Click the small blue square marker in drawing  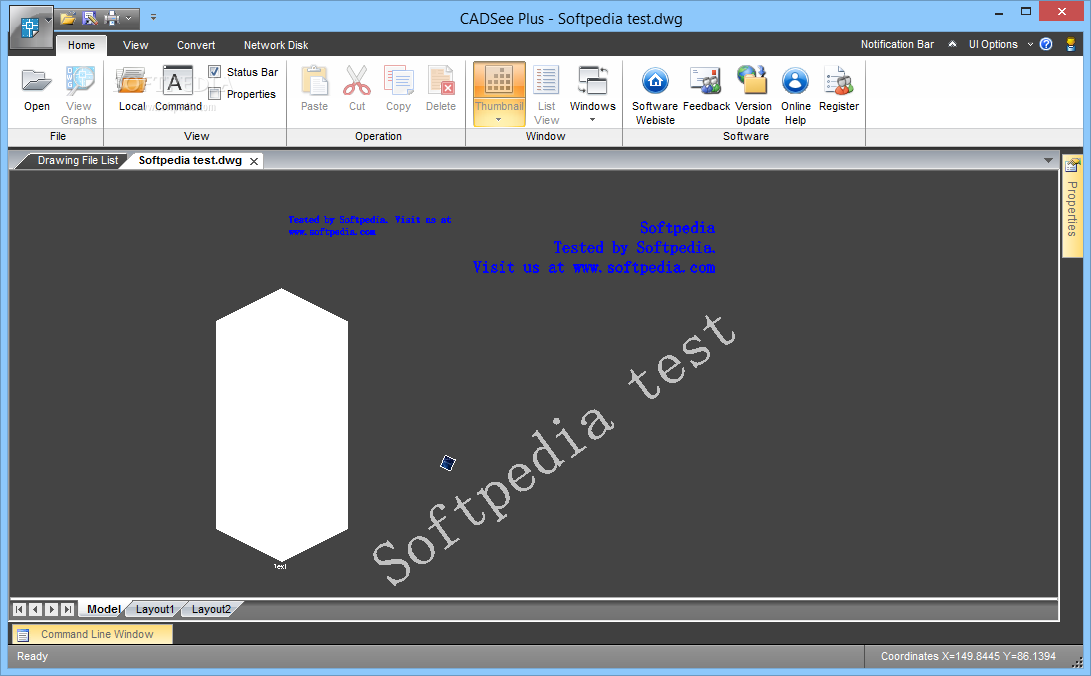(x=448, y=462)
